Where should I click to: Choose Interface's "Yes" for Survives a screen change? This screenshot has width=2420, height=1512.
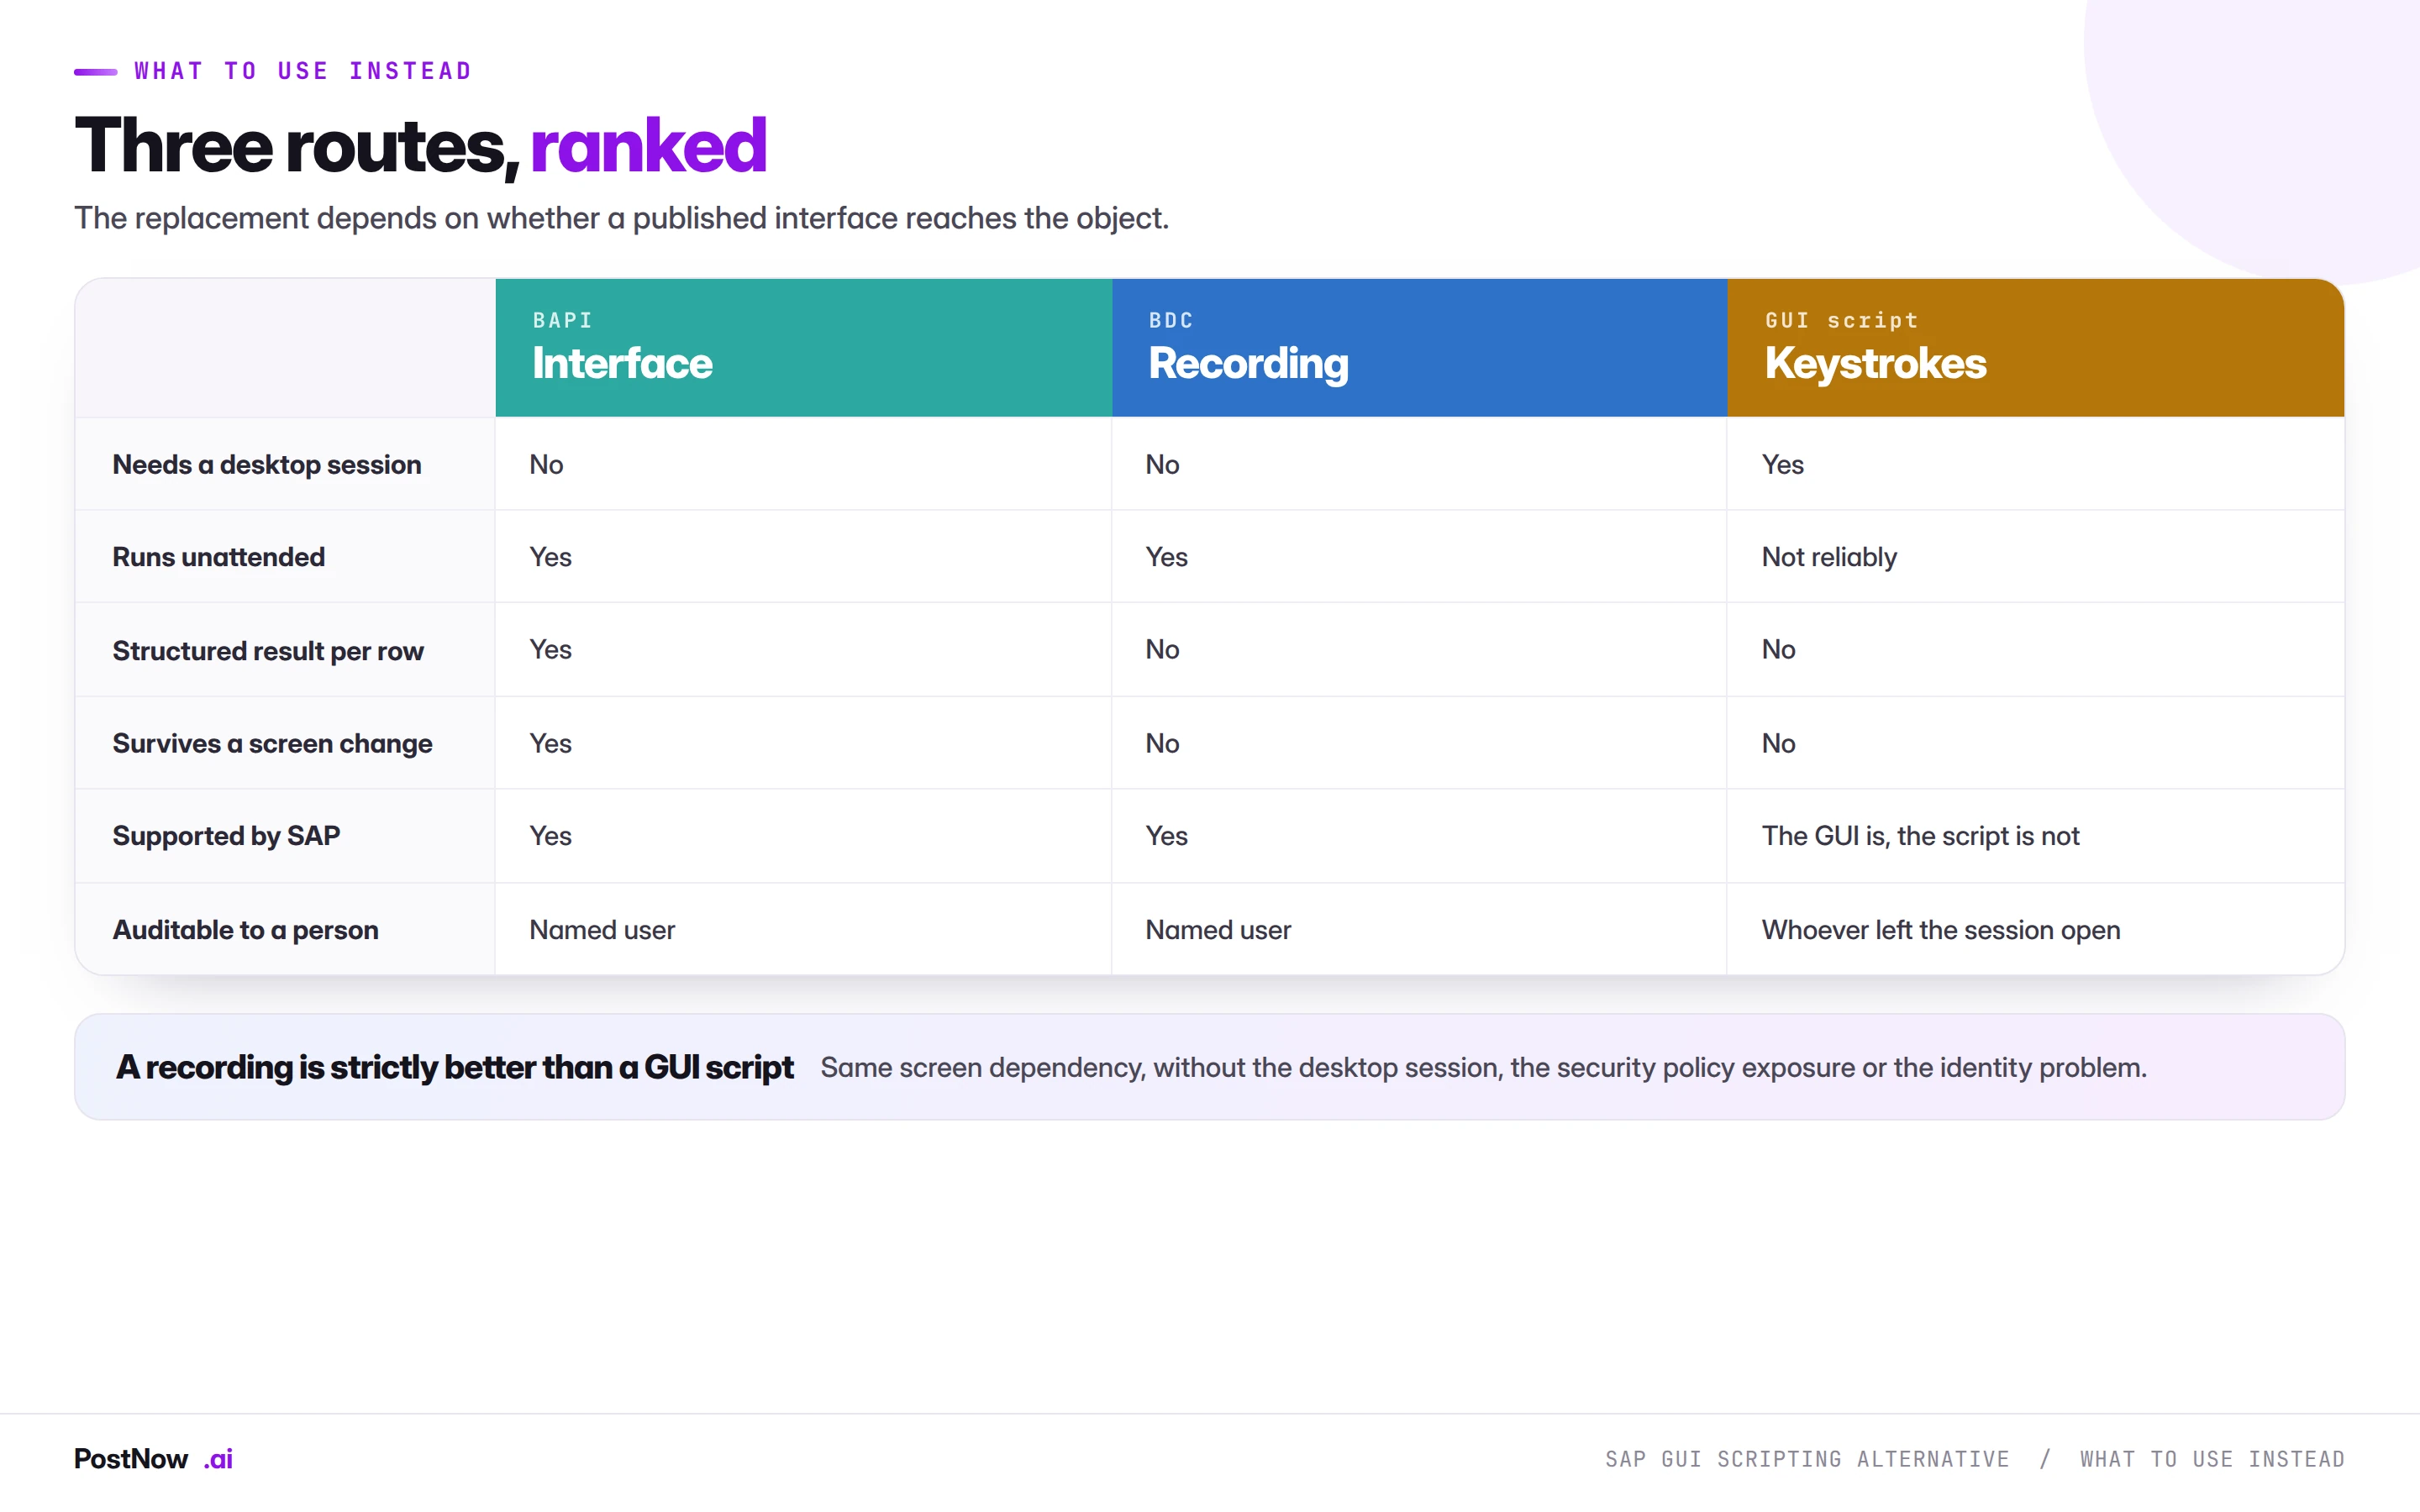coord(550,744)
